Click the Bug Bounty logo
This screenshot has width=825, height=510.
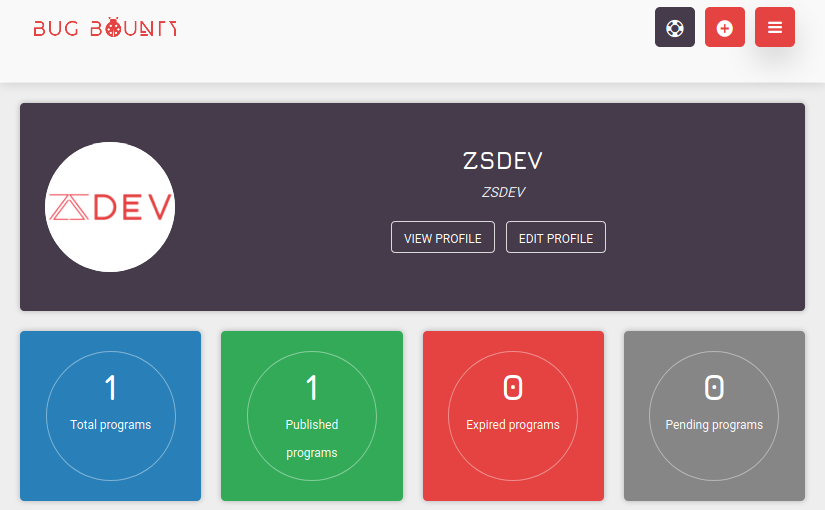105,27
